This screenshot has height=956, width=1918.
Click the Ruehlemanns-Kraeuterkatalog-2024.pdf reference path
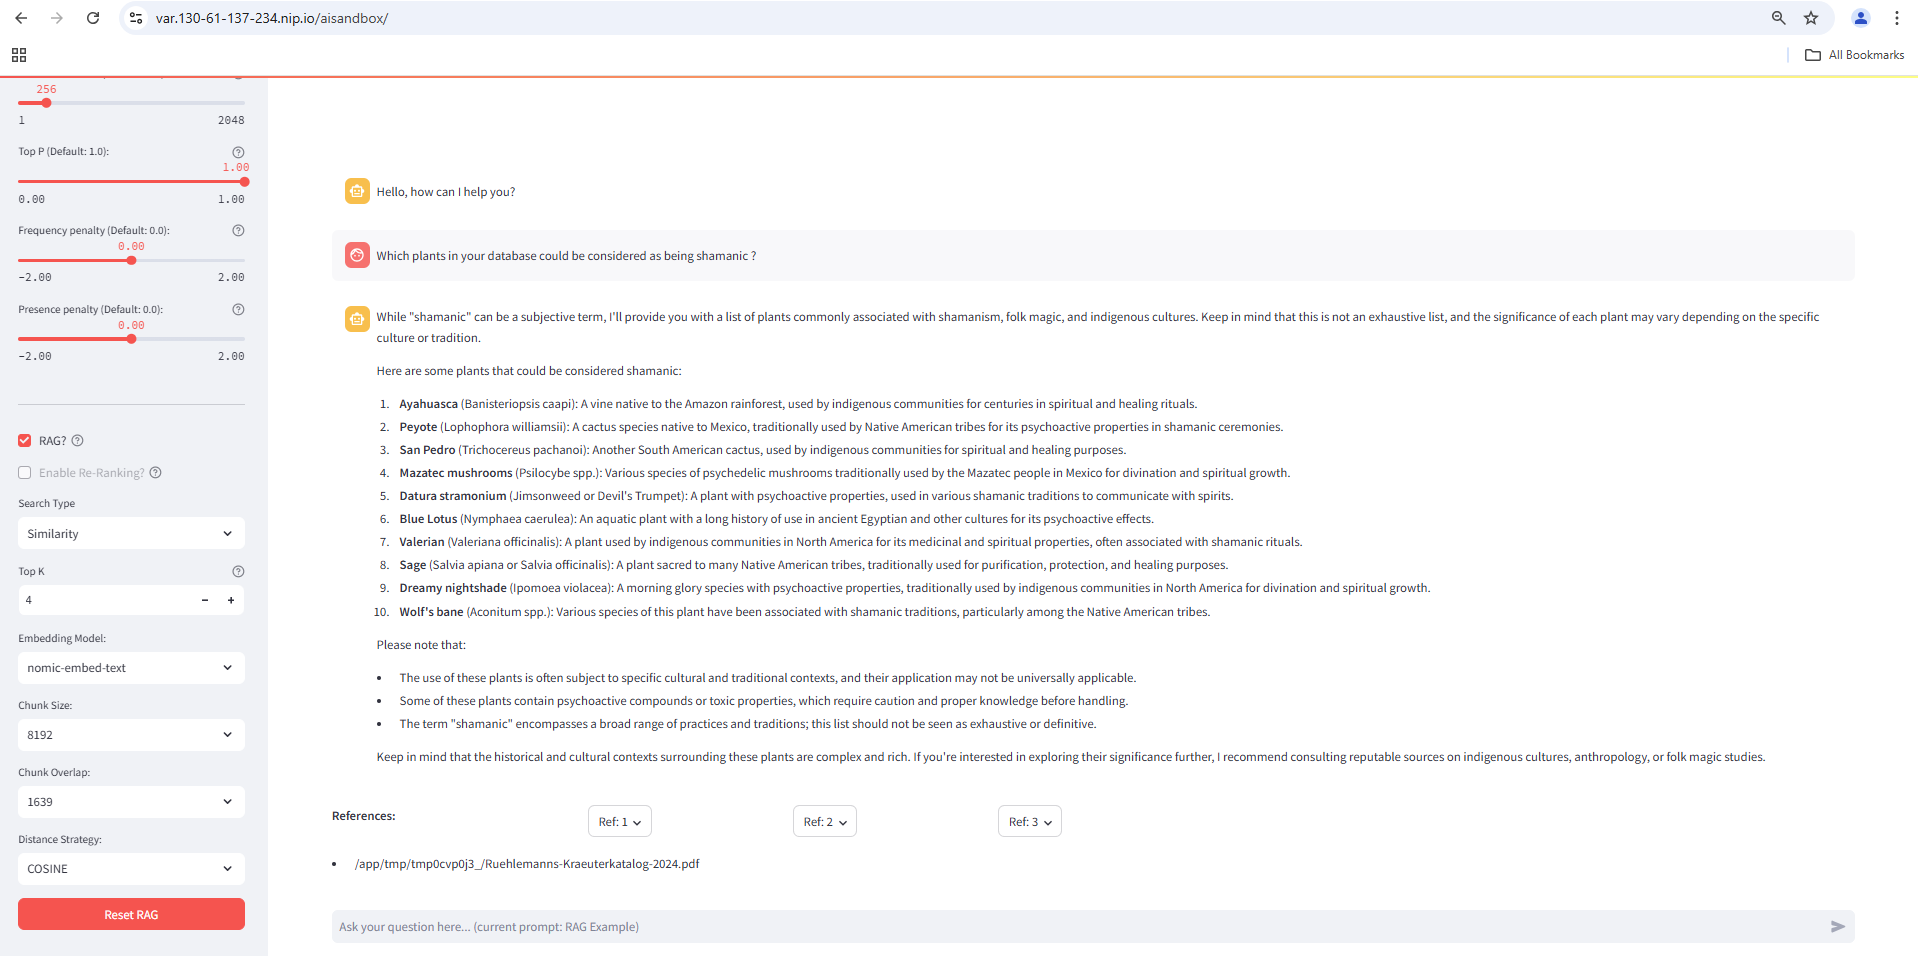point(527,864)
